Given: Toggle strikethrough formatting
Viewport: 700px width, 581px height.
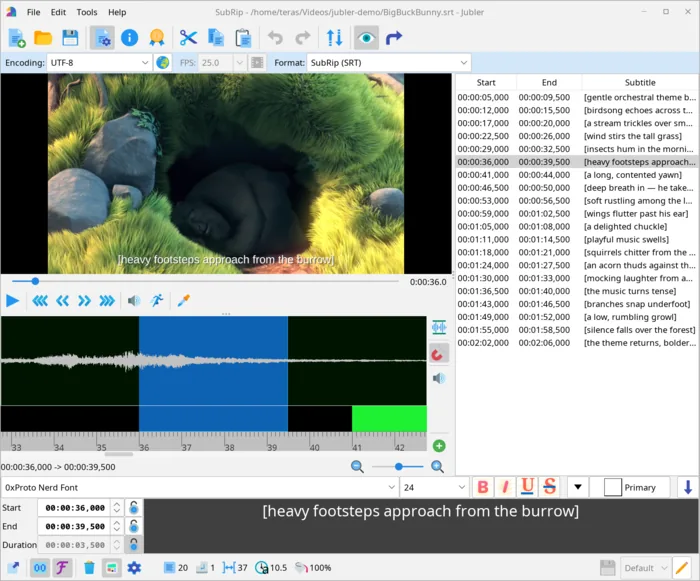Looking at the screenshot, I should pos(550,487).
